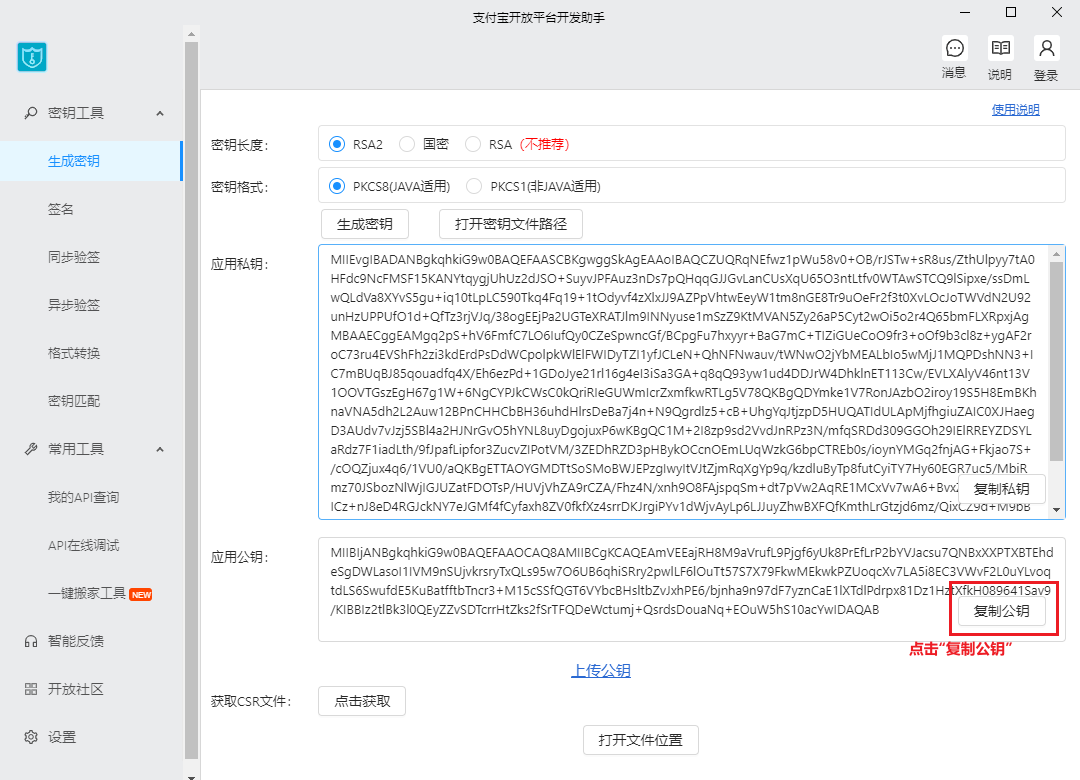Click the sidebar scrollbar up arrow
The height and width of the screenshot is (780, 1080).
191,34
